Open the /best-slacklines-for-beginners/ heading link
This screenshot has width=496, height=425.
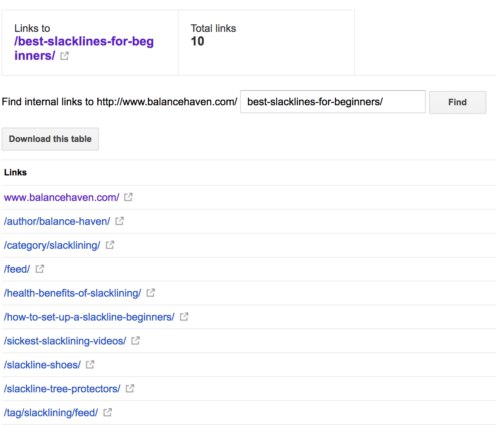coord(84,48)
